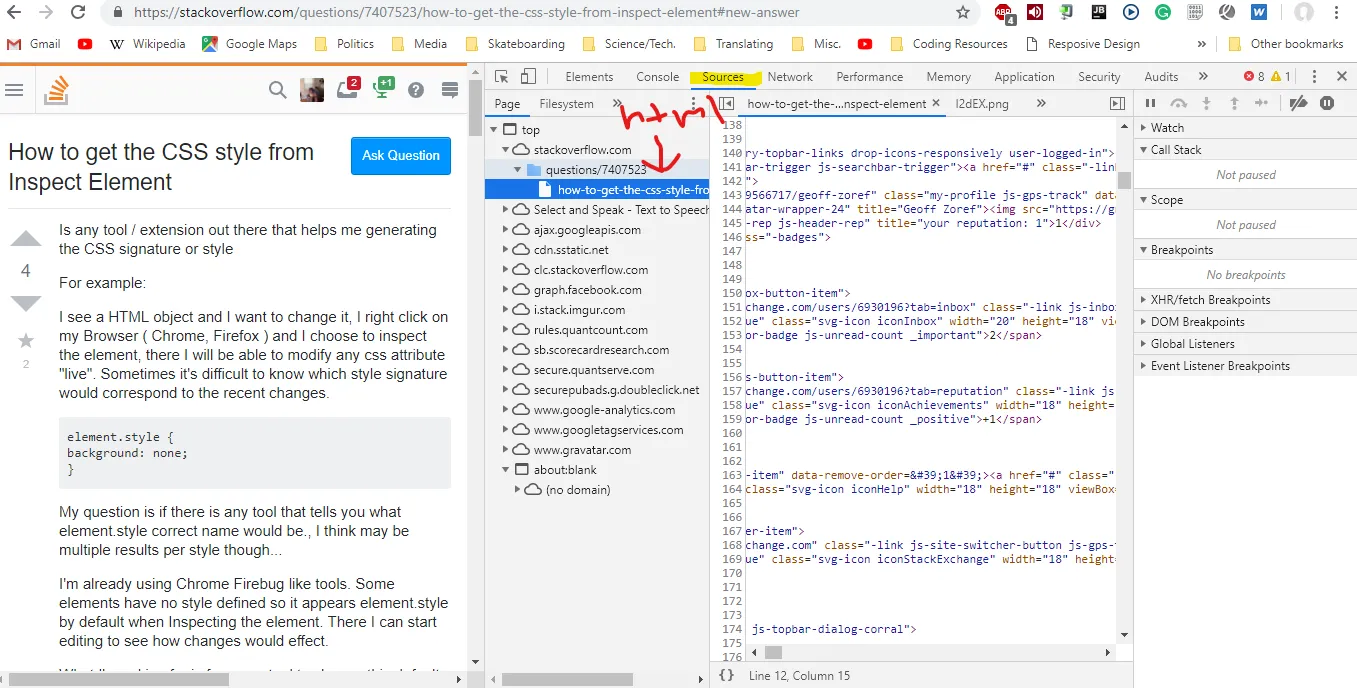1357x688 pixels.
Task: Open the Application tab
Action: pos(1024,77)
